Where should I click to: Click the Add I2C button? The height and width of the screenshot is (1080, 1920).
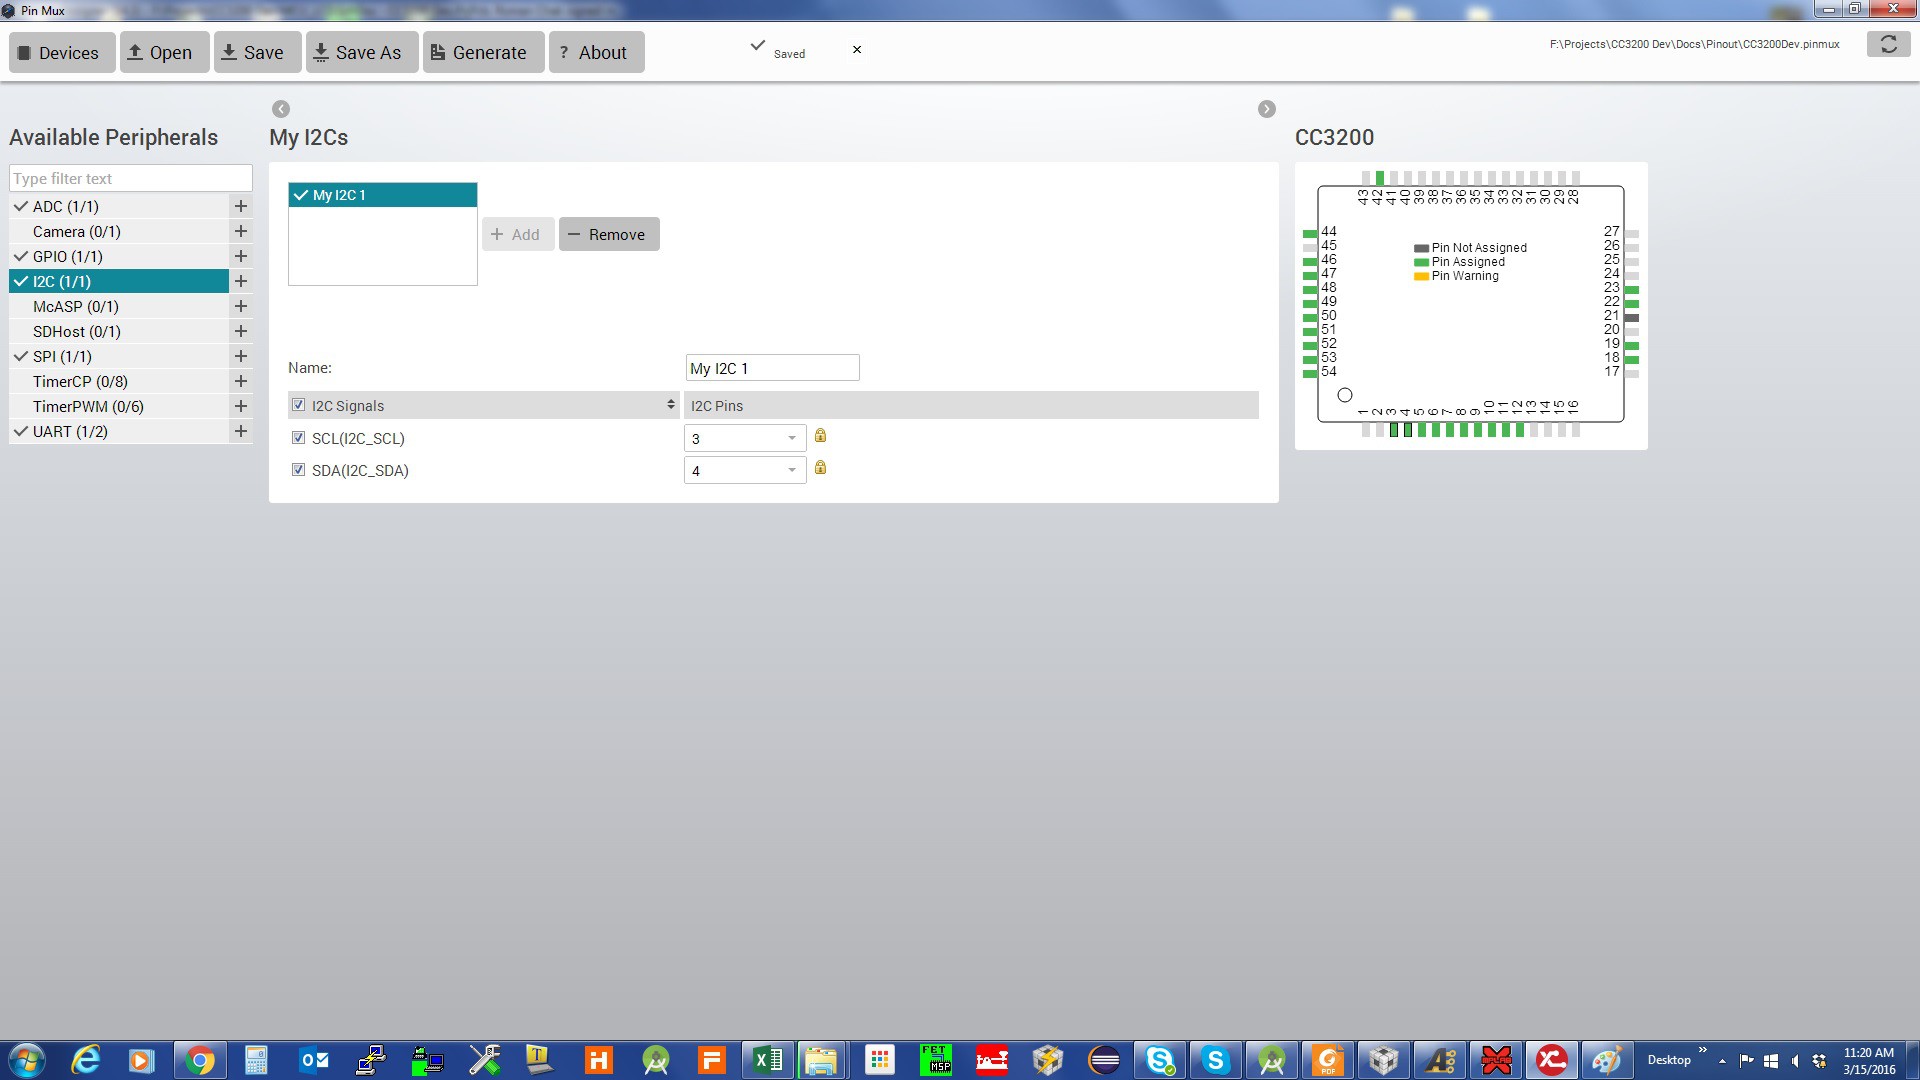click(x=517, y=234)
